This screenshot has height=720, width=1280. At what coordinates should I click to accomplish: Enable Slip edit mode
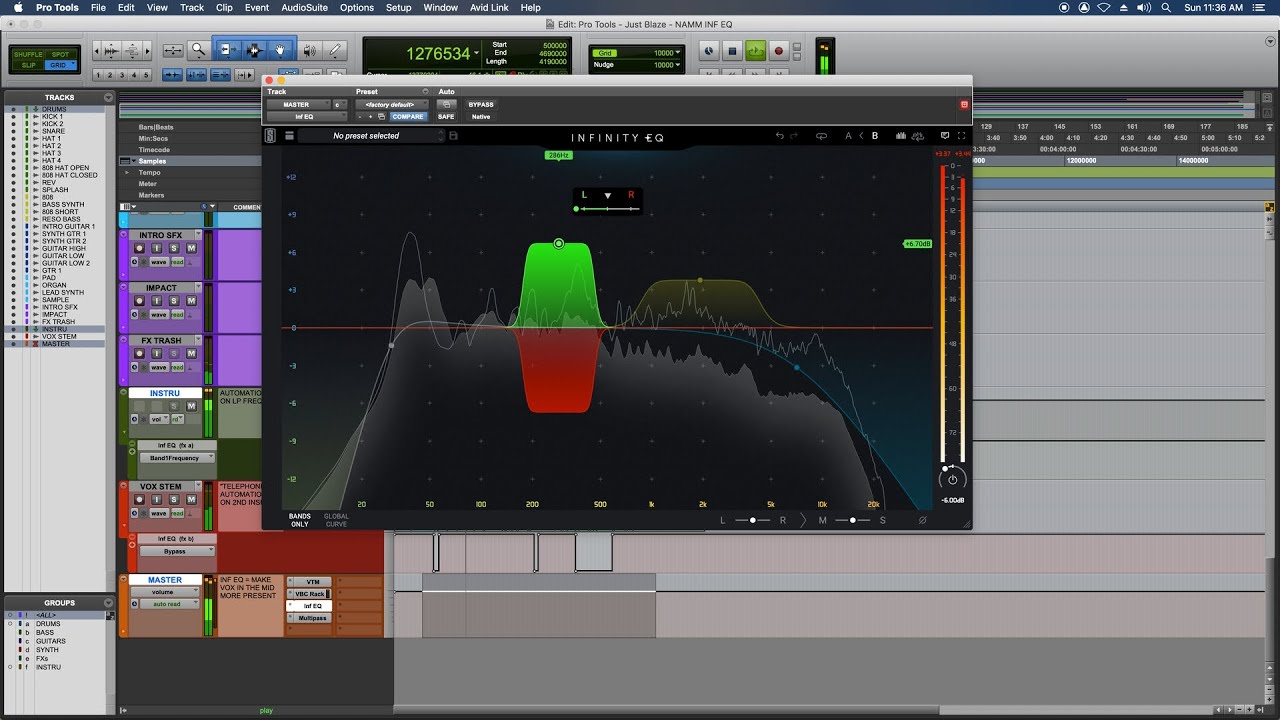(x=27, y=65)
